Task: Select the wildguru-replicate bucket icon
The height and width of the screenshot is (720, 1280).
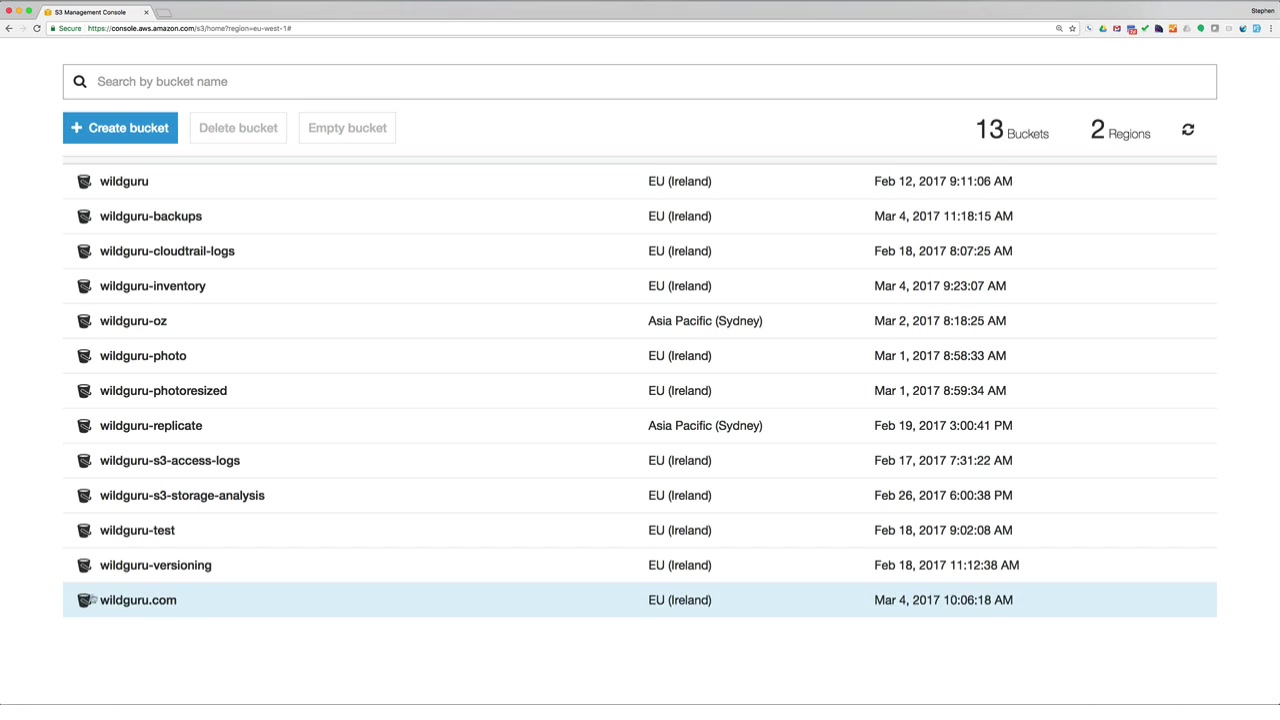Action: click(x=84, y=426)
